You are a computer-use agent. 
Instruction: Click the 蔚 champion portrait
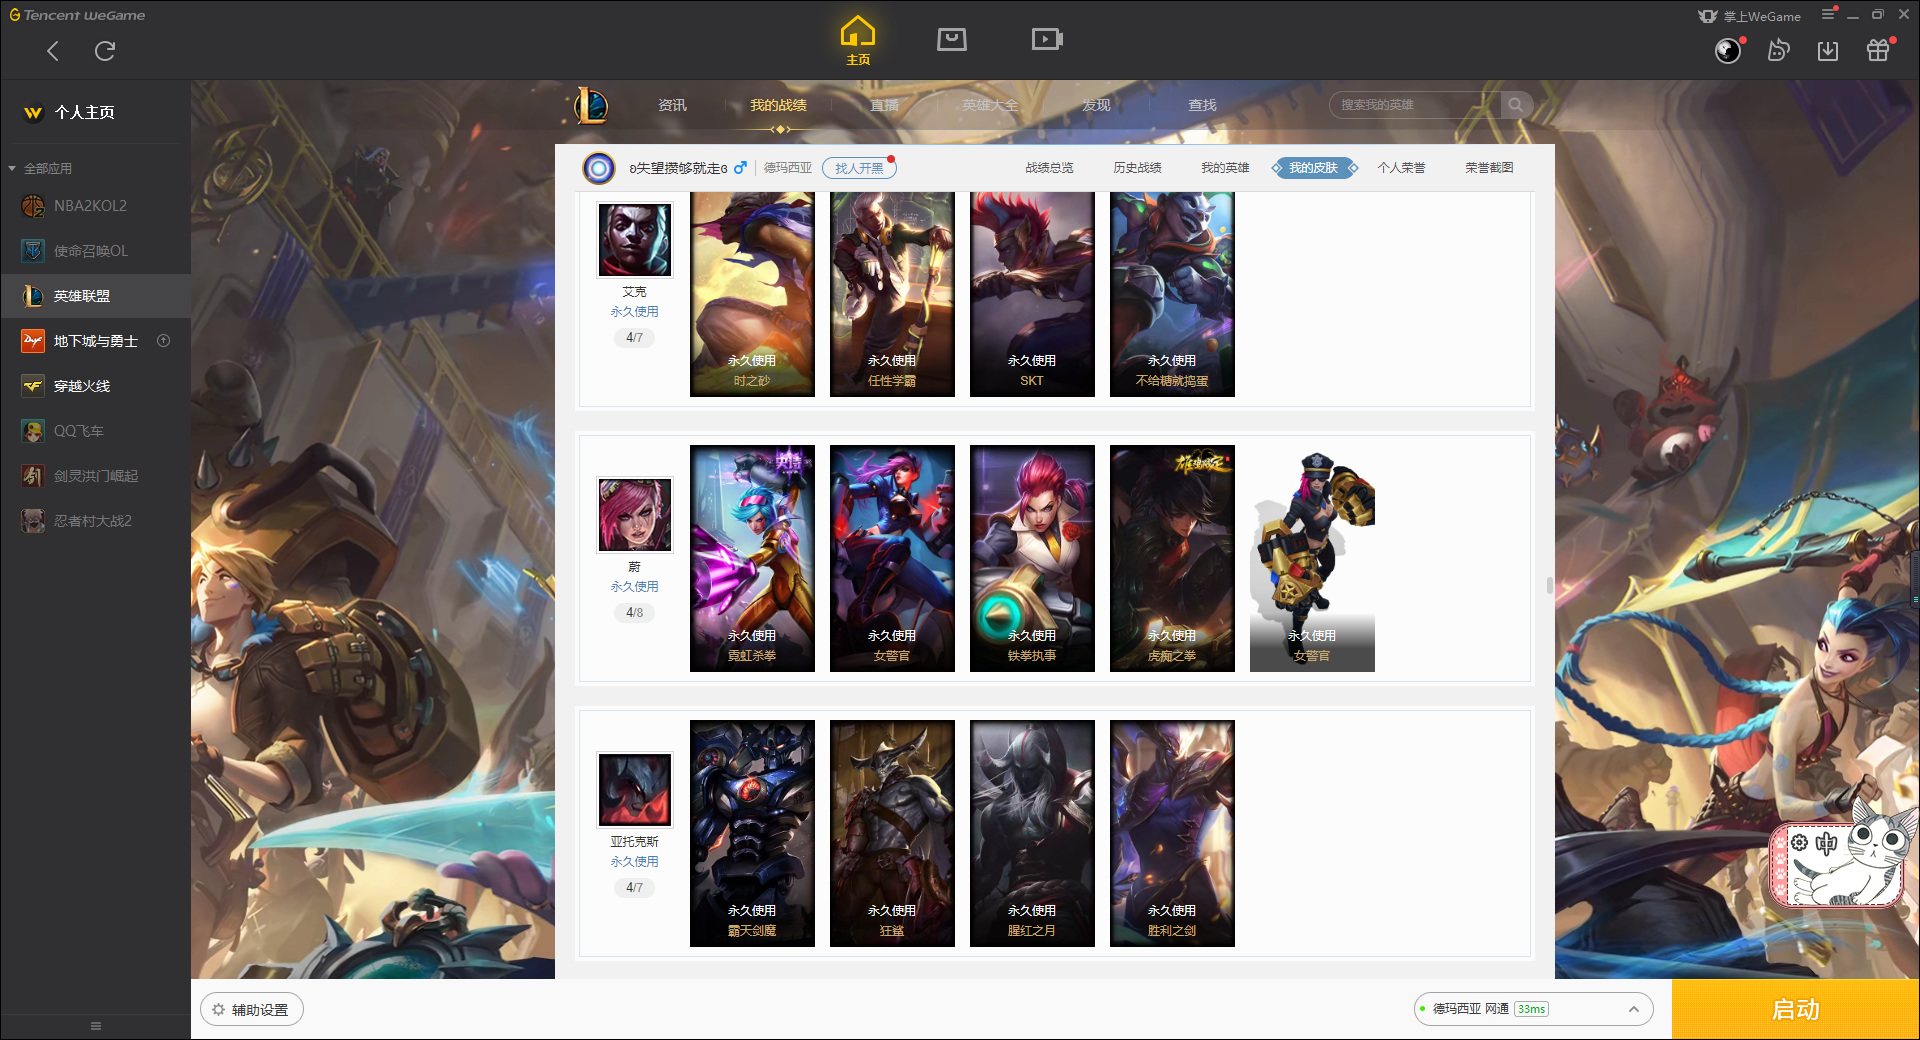(634, 515)
